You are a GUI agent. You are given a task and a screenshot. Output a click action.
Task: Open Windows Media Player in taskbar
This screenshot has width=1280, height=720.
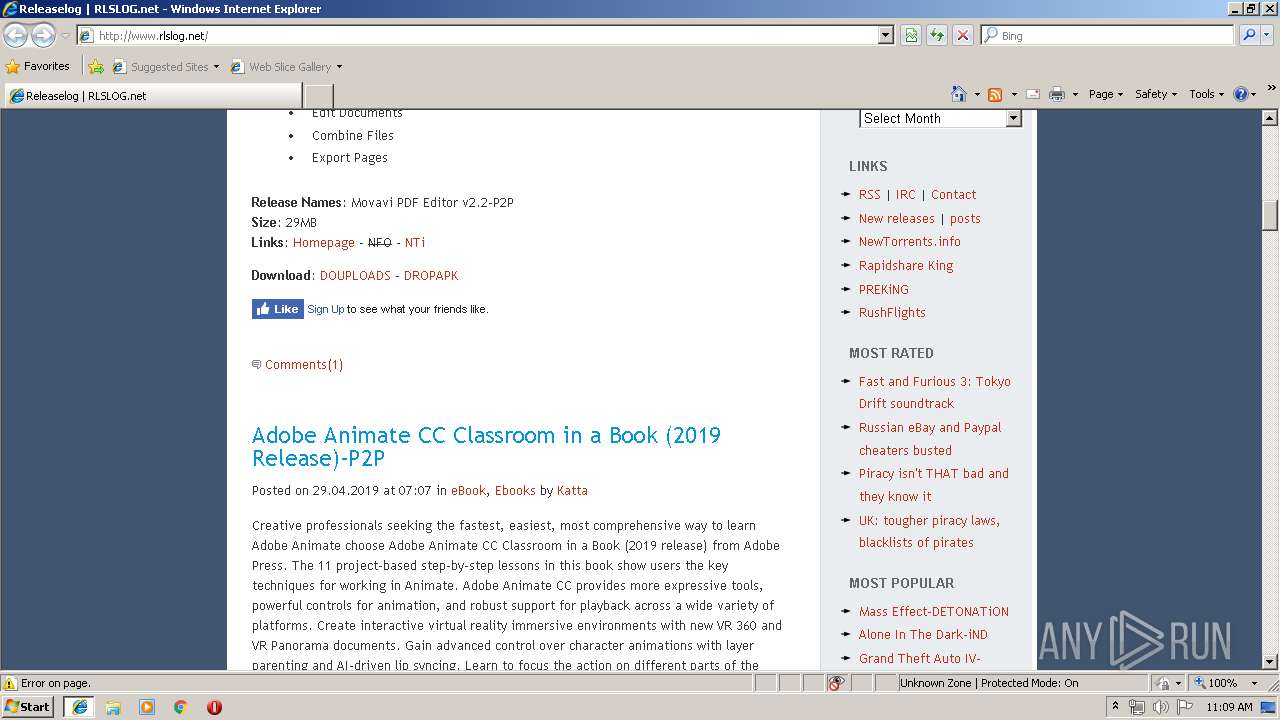(x=147, y=707)
